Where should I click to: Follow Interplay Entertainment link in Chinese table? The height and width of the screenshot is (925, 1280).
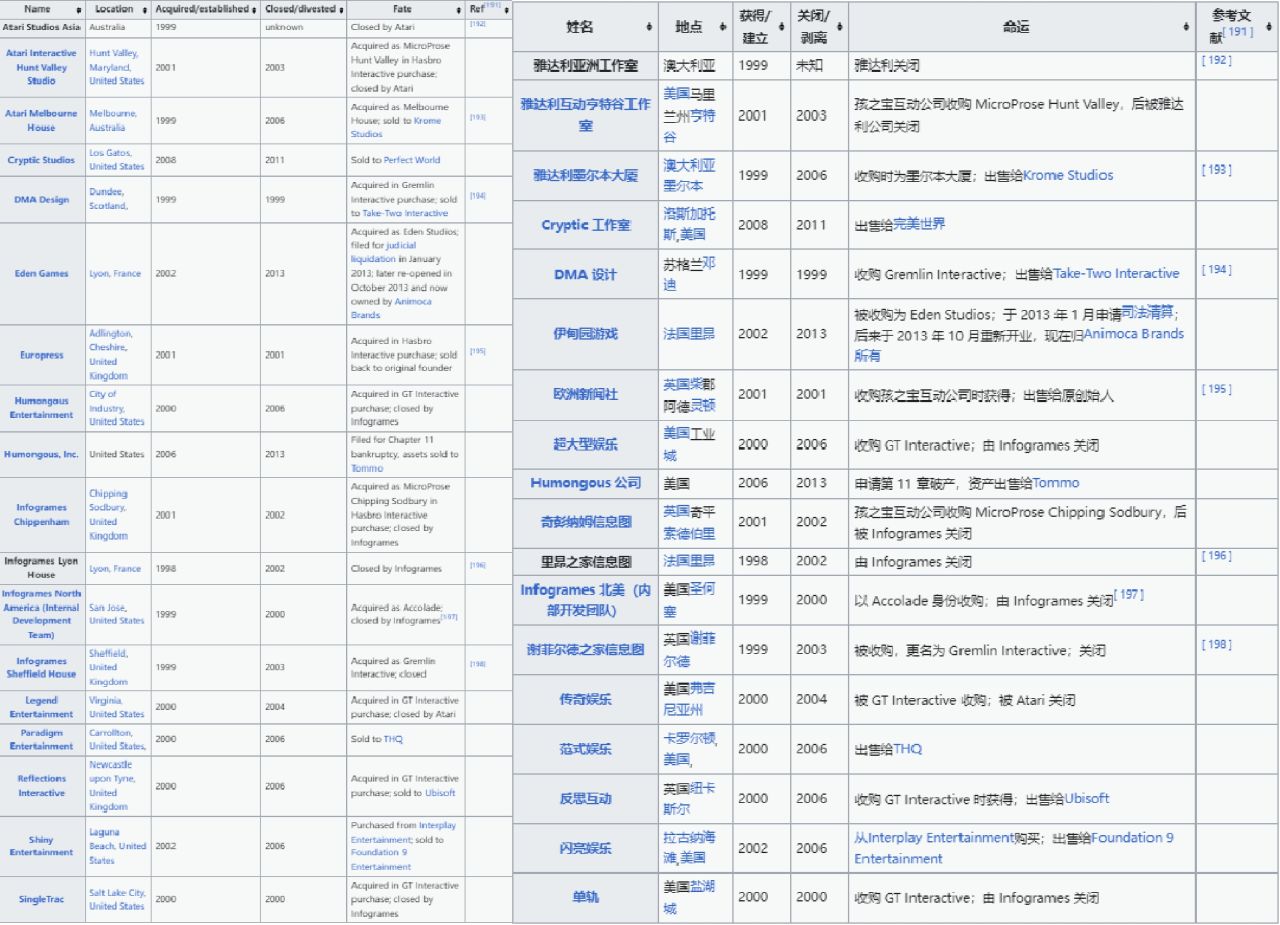click(936, 838)
